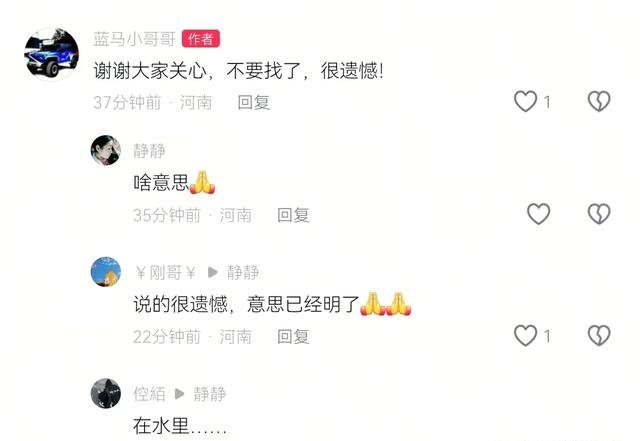Viewport: 640px width, 441px height.
Task: Like 蓝马小哥哥's comment with the heart
Action: pyautogui.click(x=525, y=101)
